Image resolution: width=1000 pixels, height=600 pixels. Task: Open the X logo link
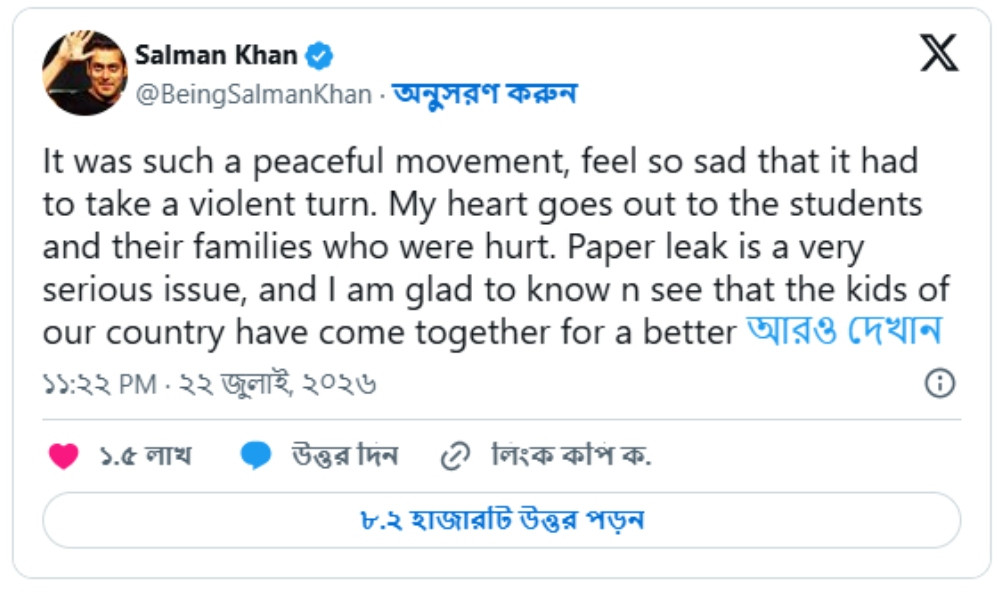[939, 52]
